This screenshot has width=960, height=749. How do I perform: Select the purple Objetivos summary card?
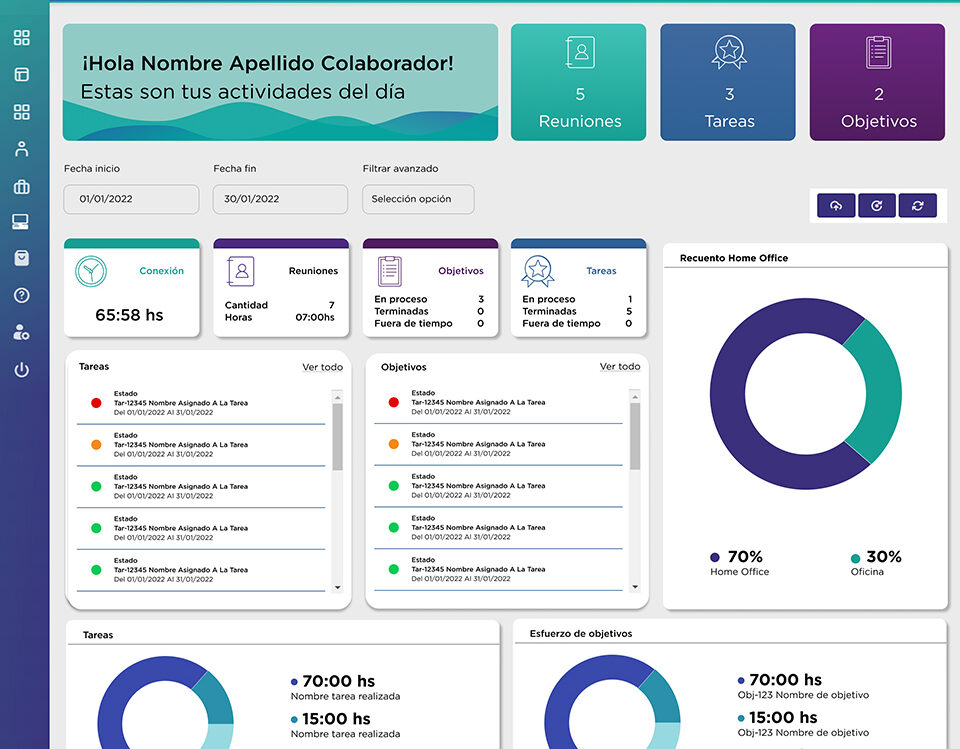(878, 82)
